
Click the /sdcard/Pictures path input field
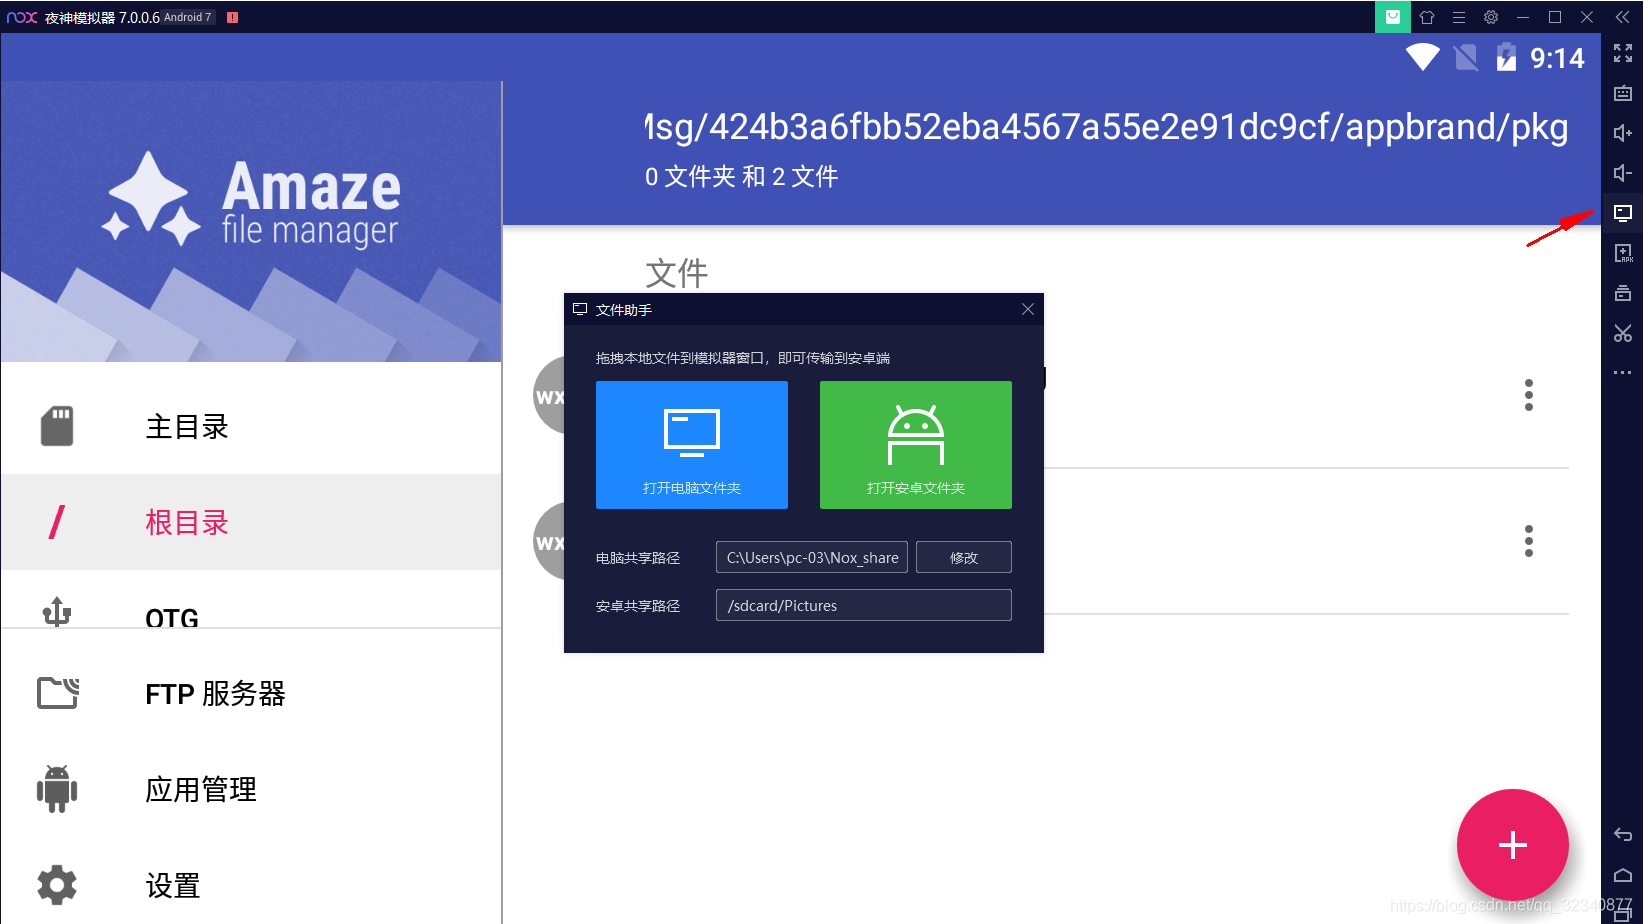[862, 605]
